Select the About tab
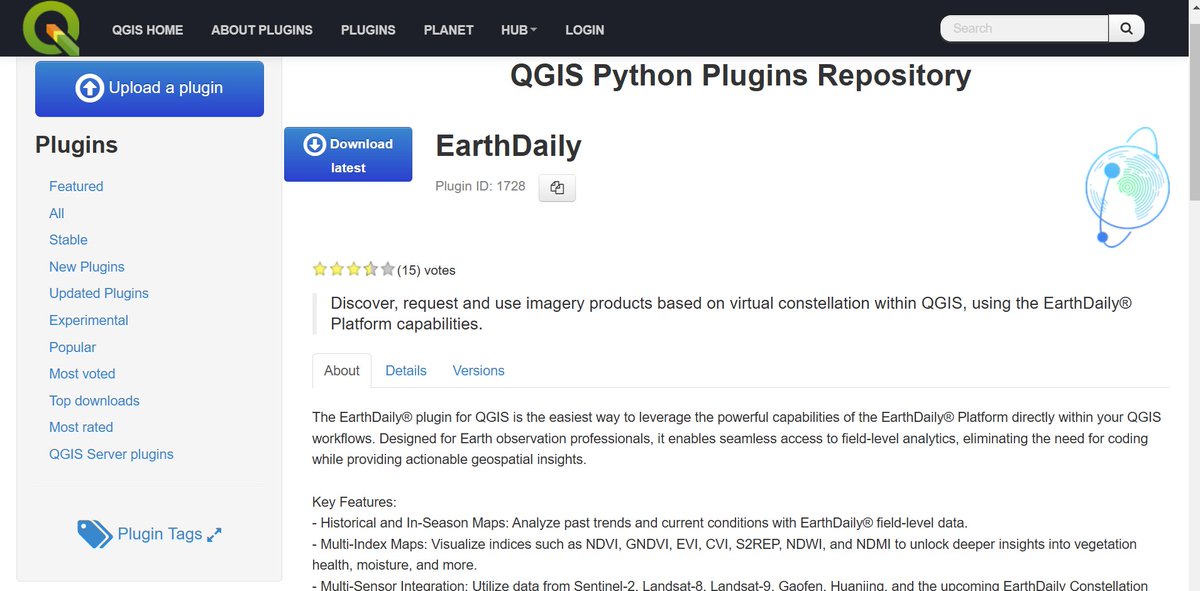 (342, 370)
